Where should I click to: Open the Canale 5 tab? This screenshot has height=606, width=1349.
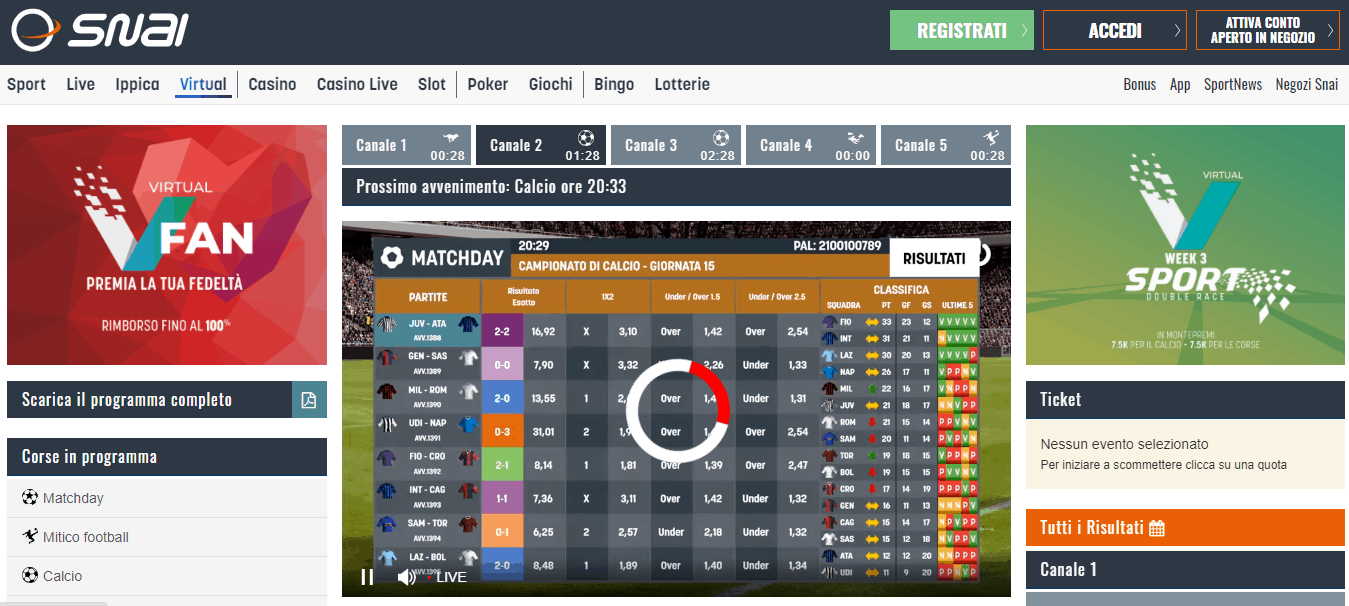[946, 145]
